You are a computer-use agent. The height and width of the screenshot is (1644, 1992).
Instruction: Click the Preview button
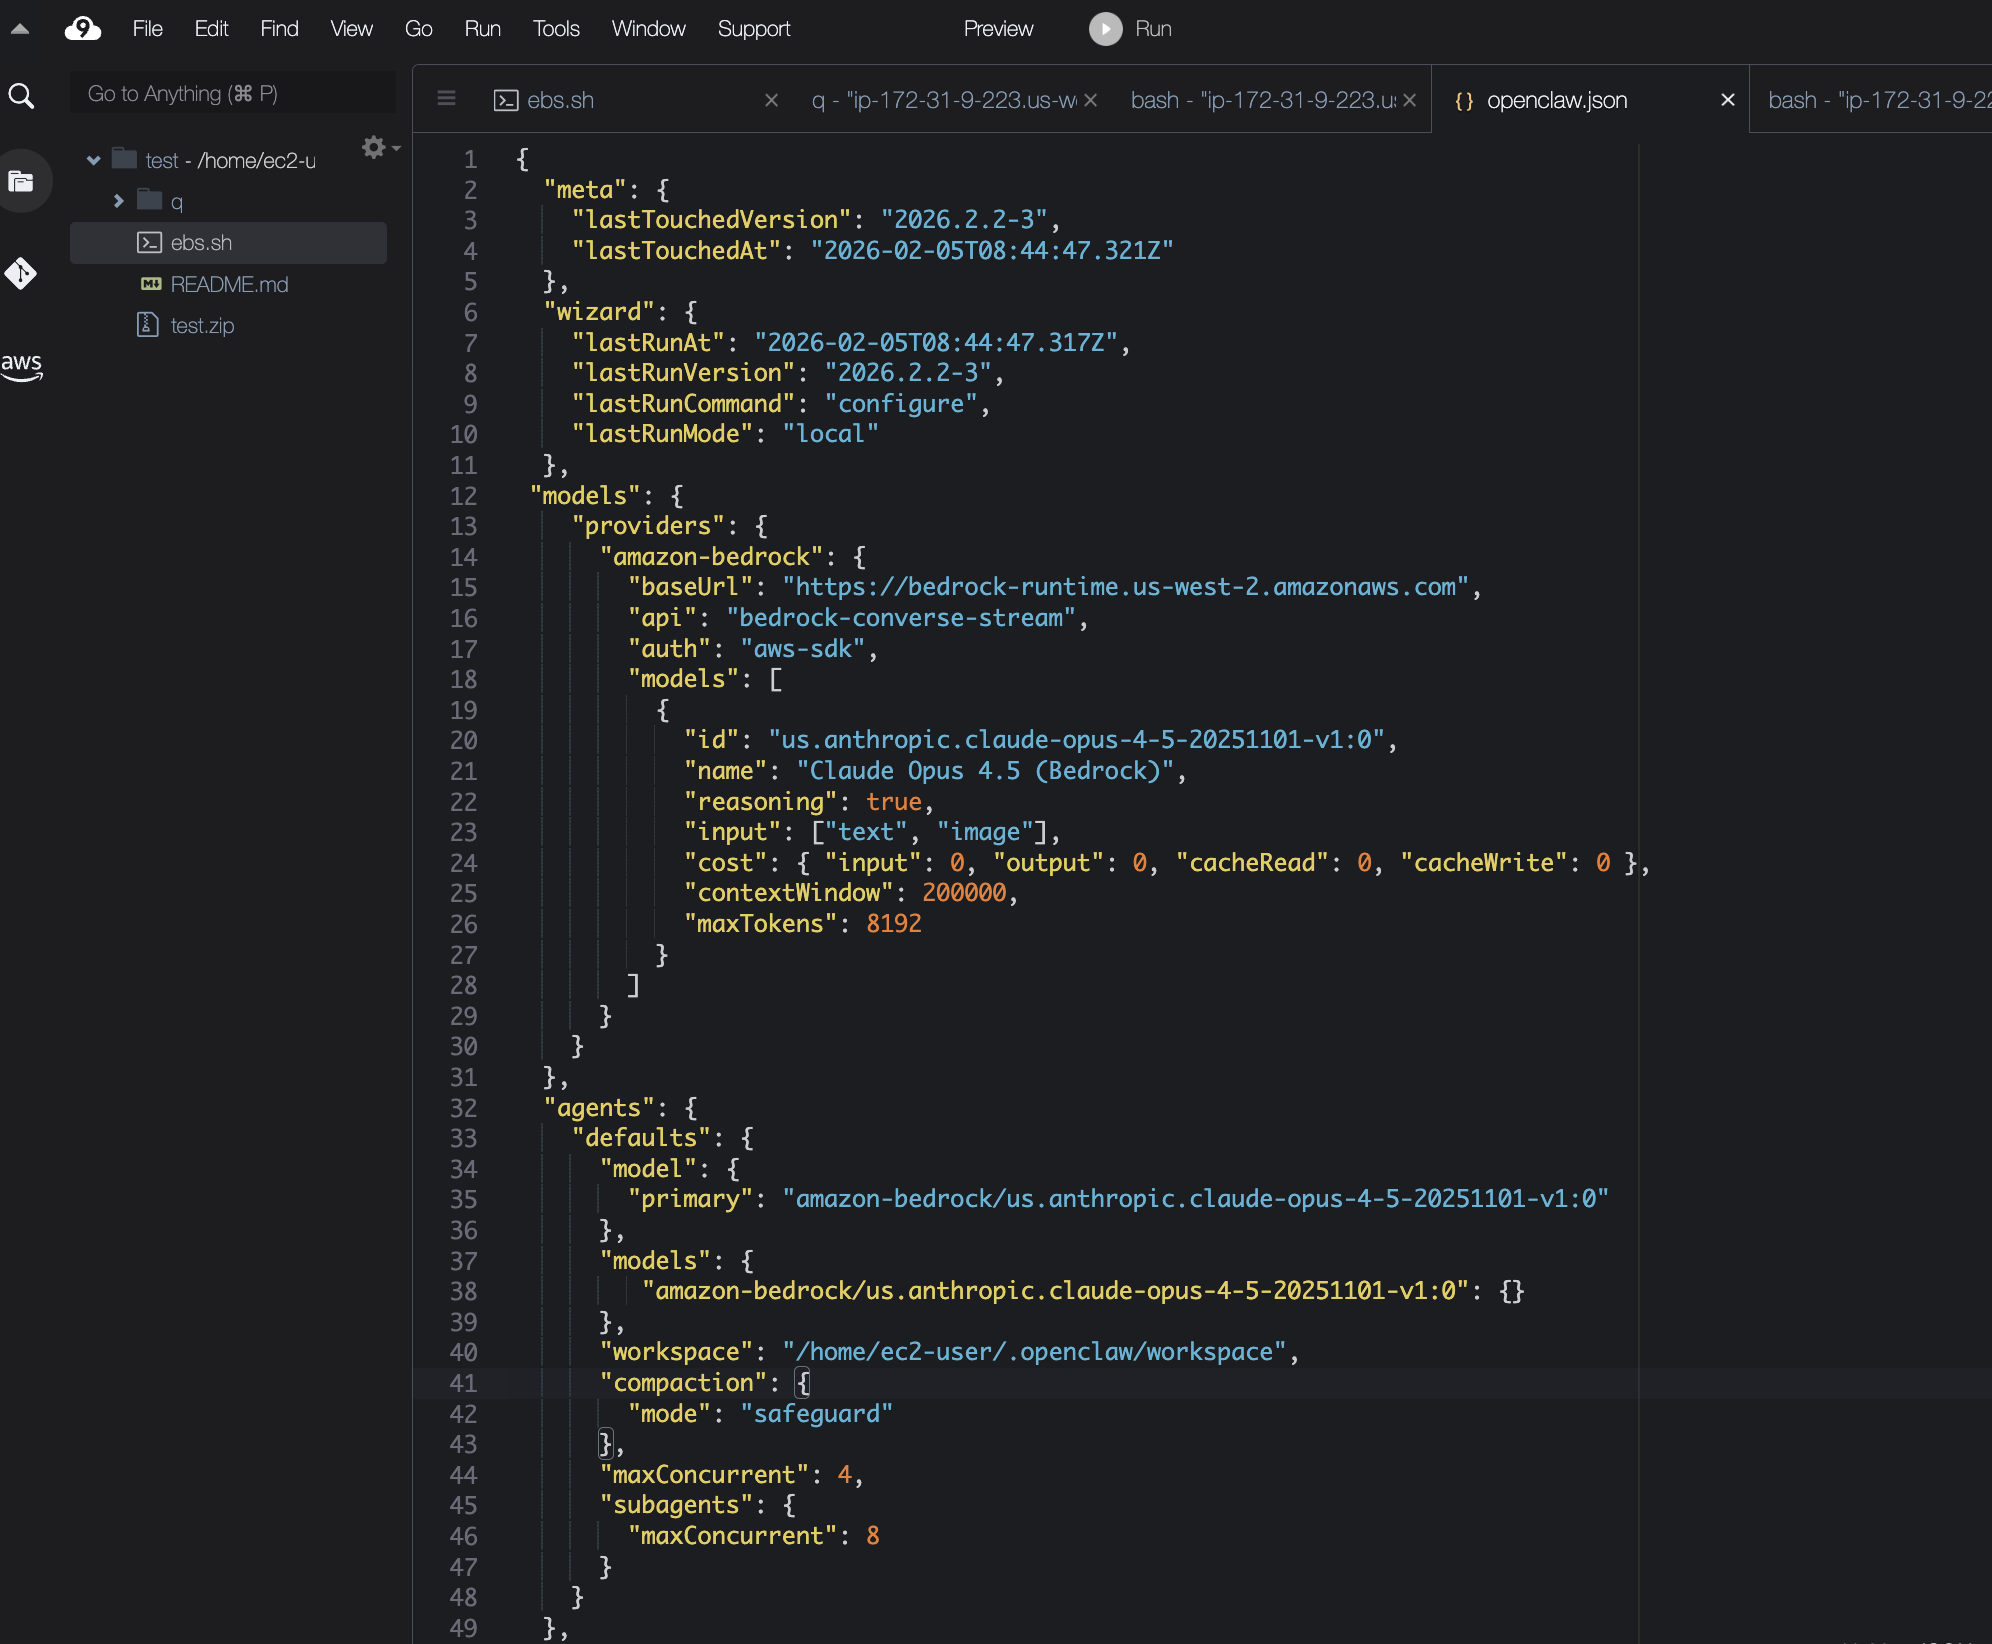tap(997, 29)
